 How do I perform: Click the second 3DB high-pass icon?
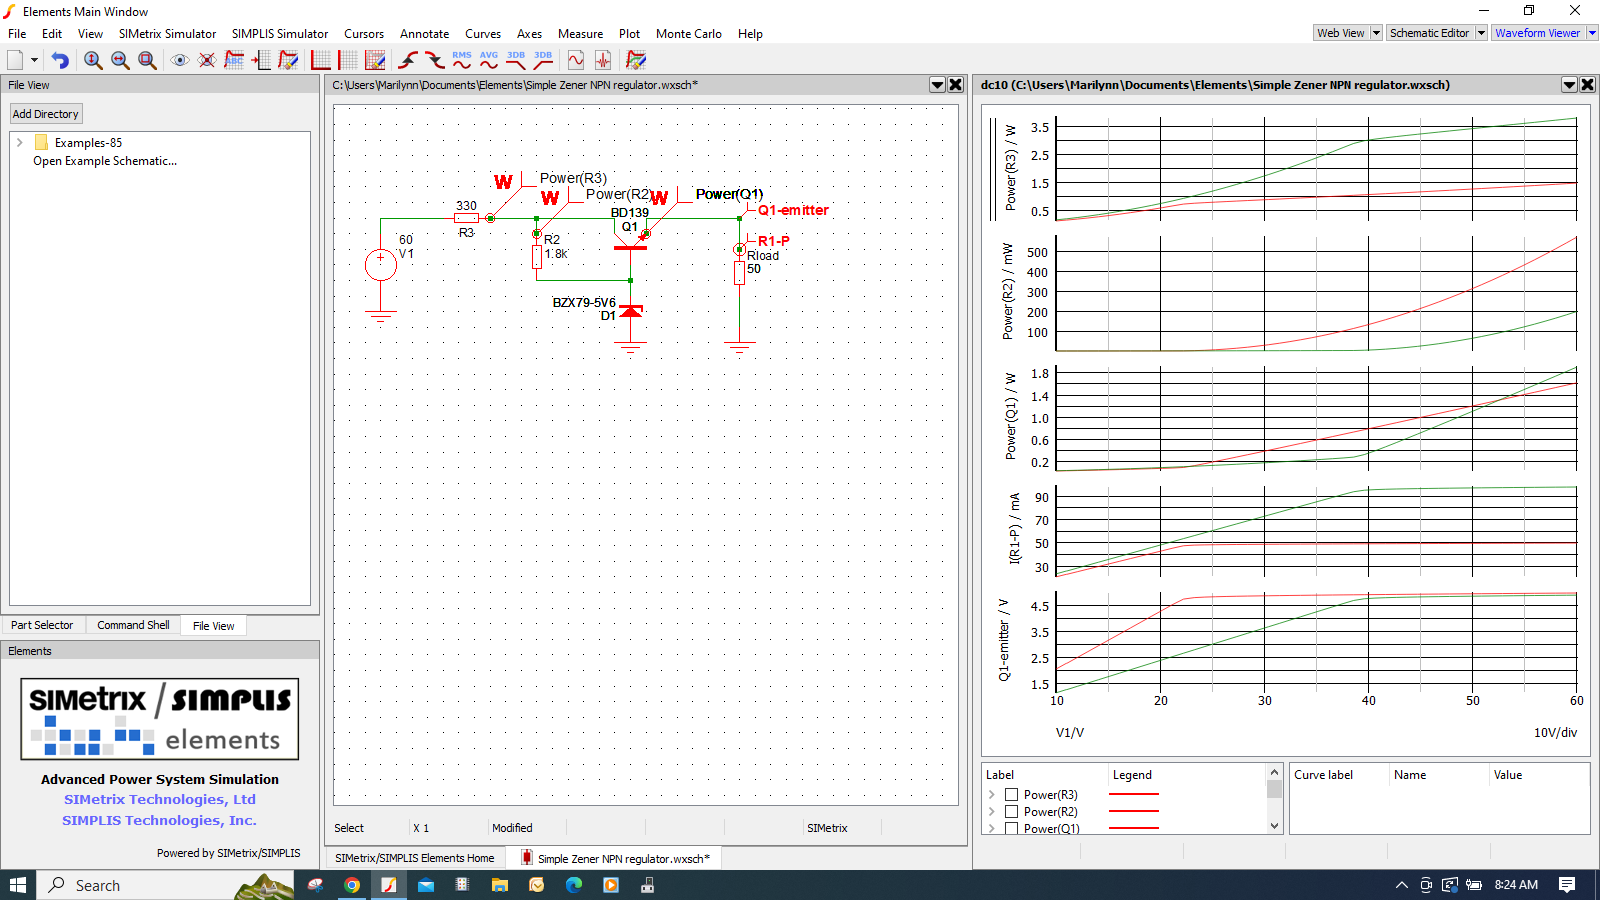(x=543, y=60)
